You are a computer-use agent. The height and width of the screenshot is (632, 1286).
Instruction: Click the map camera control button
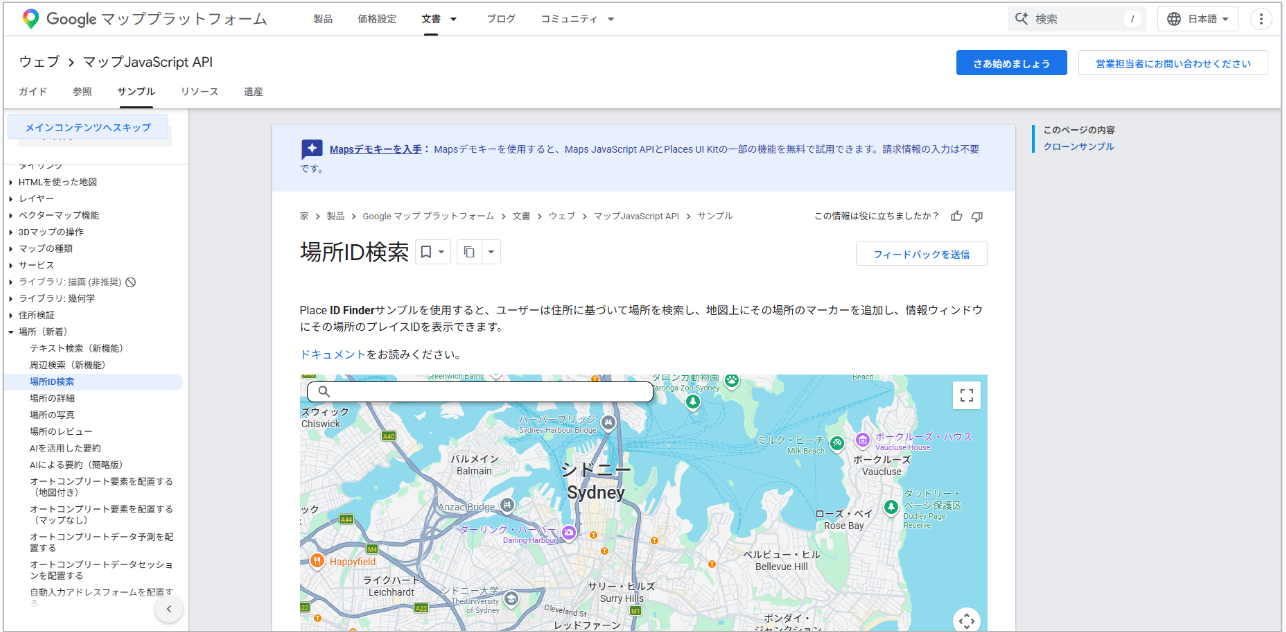pyautogui.click(x=966, y=620)
